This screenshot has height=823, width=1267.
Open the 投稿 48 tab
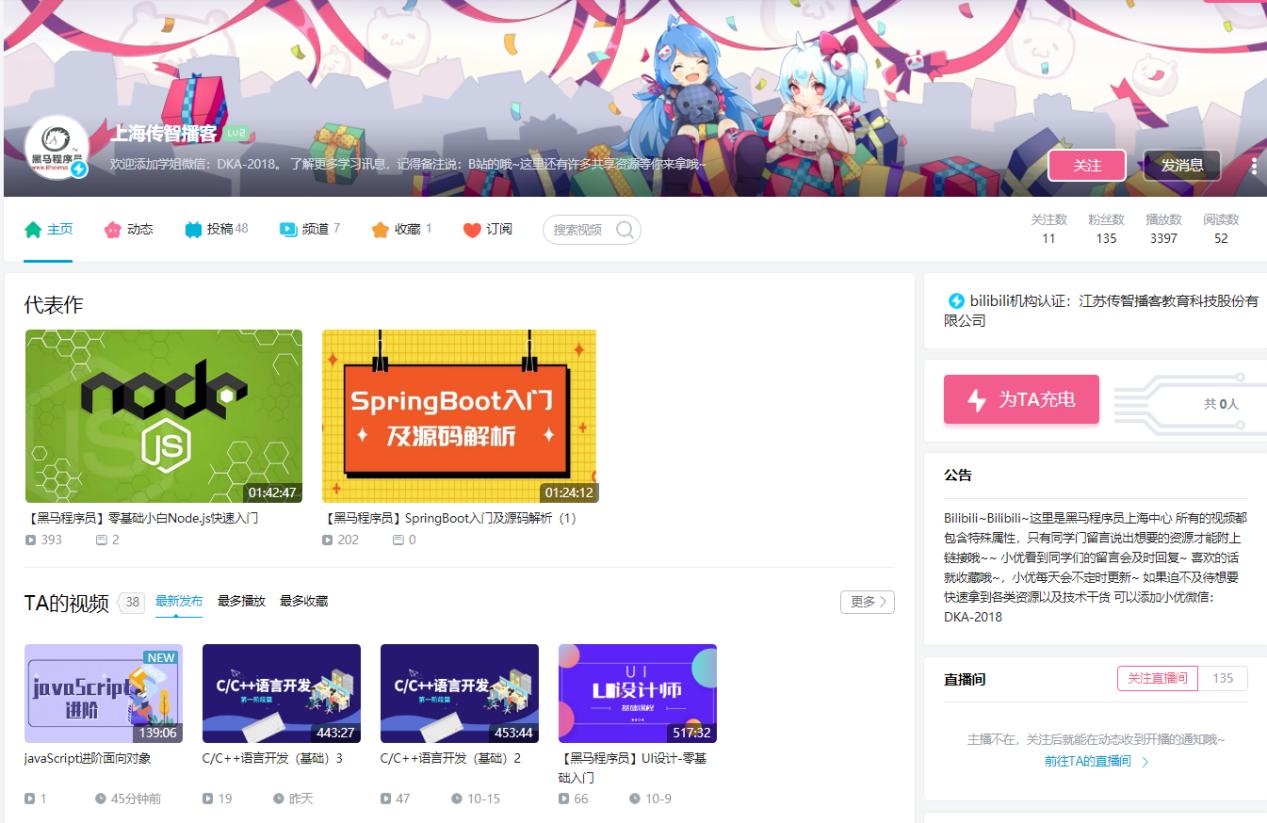click(216, 229)
